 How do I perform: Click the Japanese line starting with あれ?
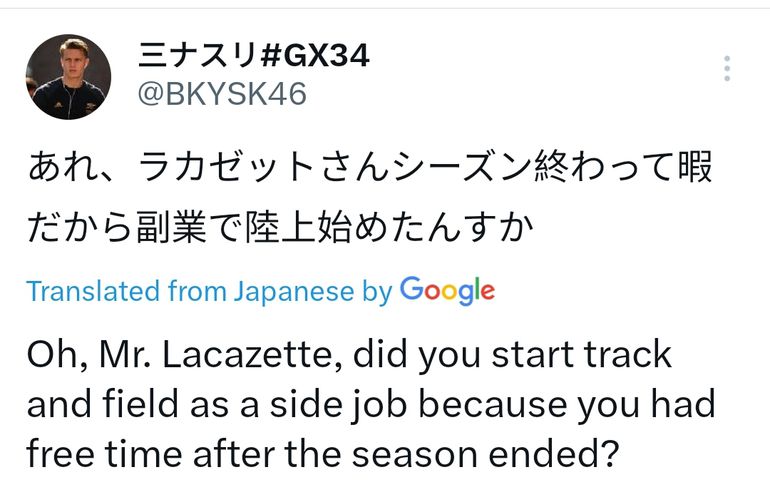pyautogui.click(x=368, y=167)
